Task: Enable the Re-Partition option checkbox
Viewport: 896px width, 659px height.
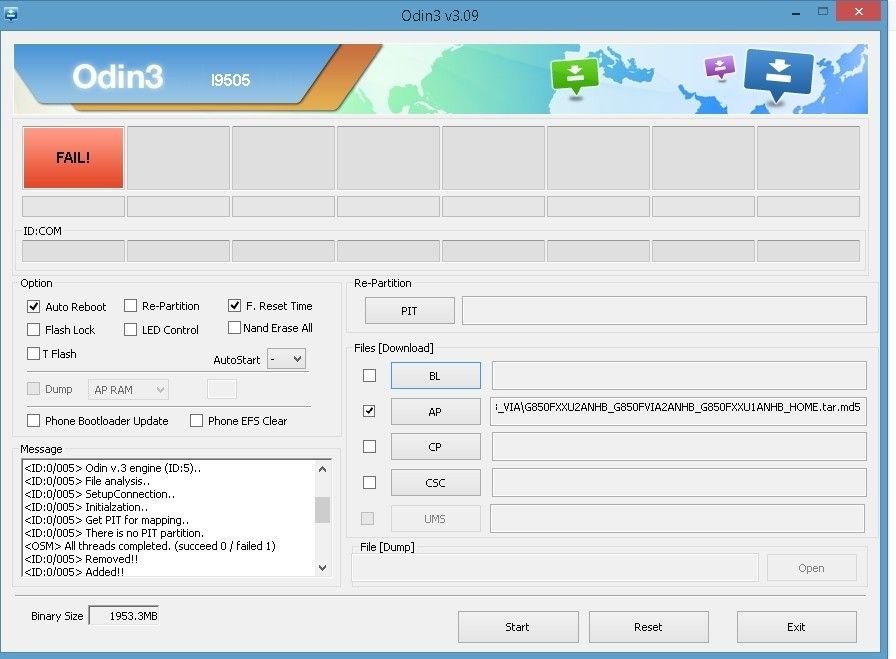Action: (130, 306)
